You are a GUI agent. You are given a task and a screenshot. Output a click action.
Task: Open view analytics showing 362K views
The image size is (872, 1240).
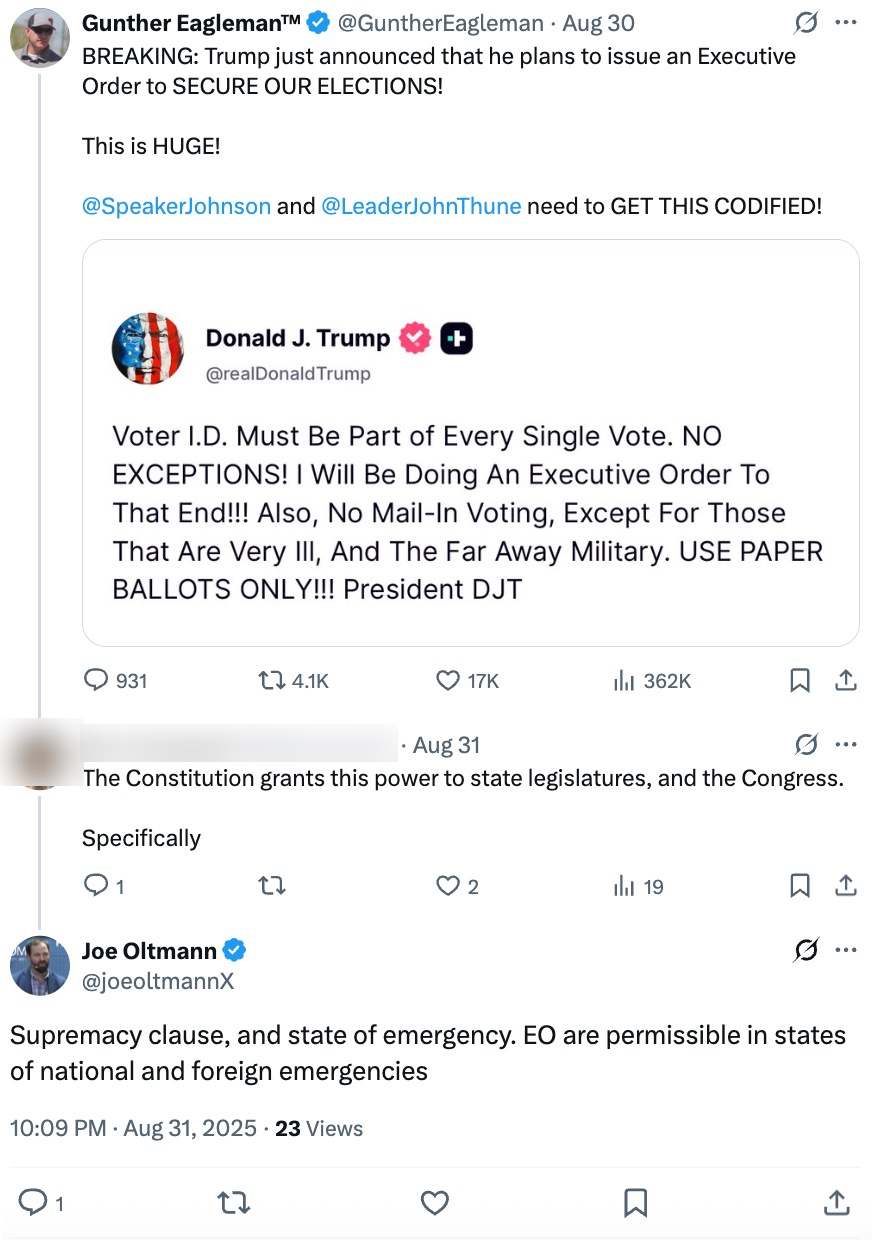623,681
